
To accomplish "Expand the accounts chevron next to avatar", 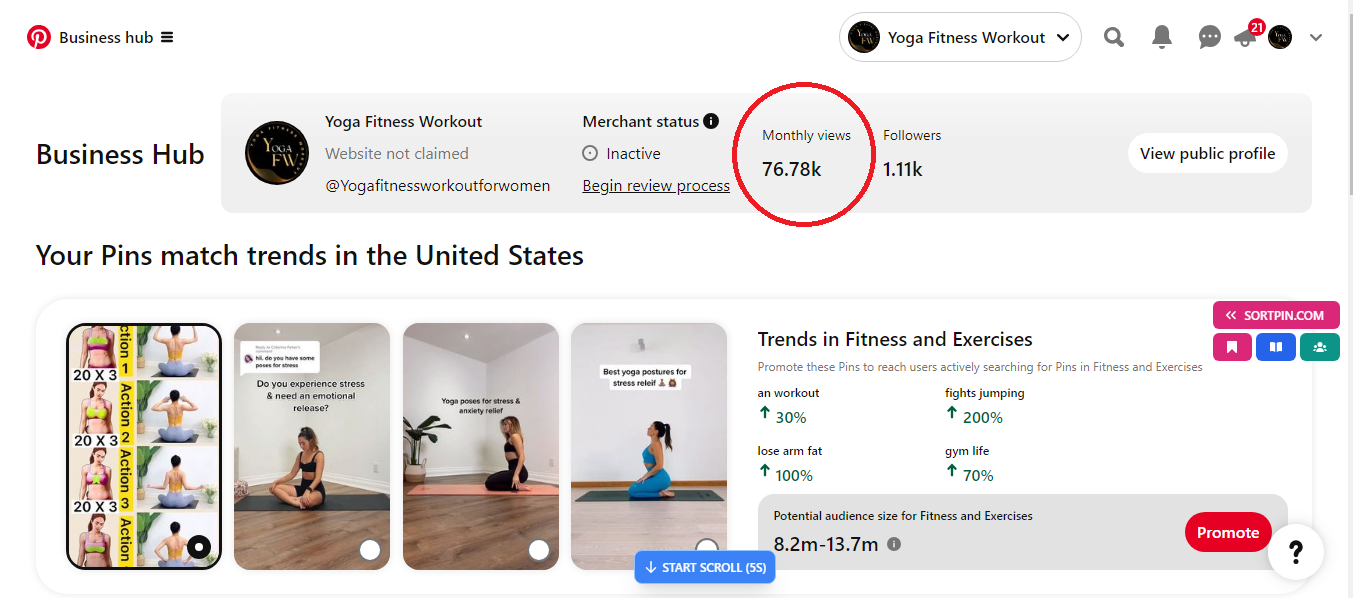I will (1316, 38).
